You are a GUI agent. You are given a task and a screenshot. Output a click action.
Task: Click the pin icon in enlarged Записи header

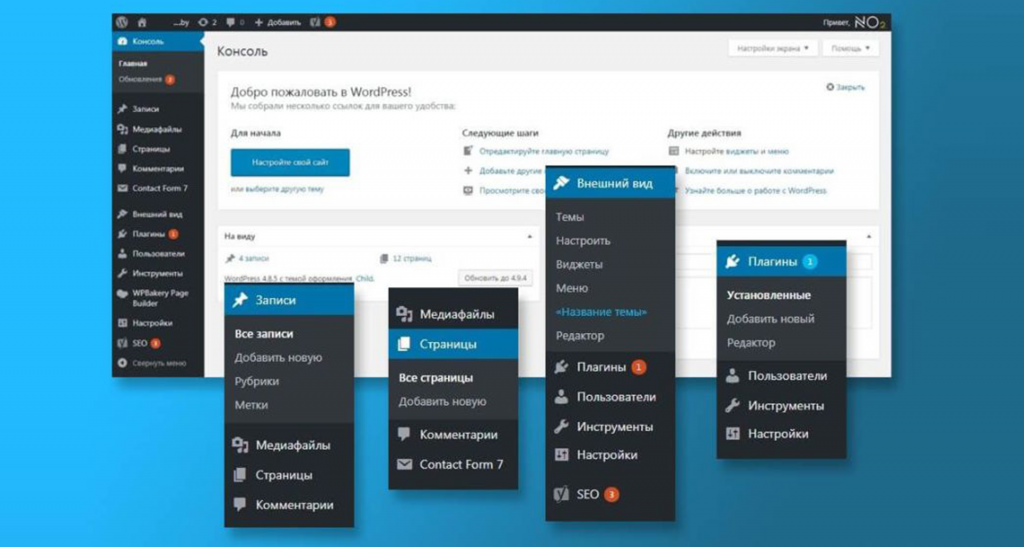(x=240, y=300)
